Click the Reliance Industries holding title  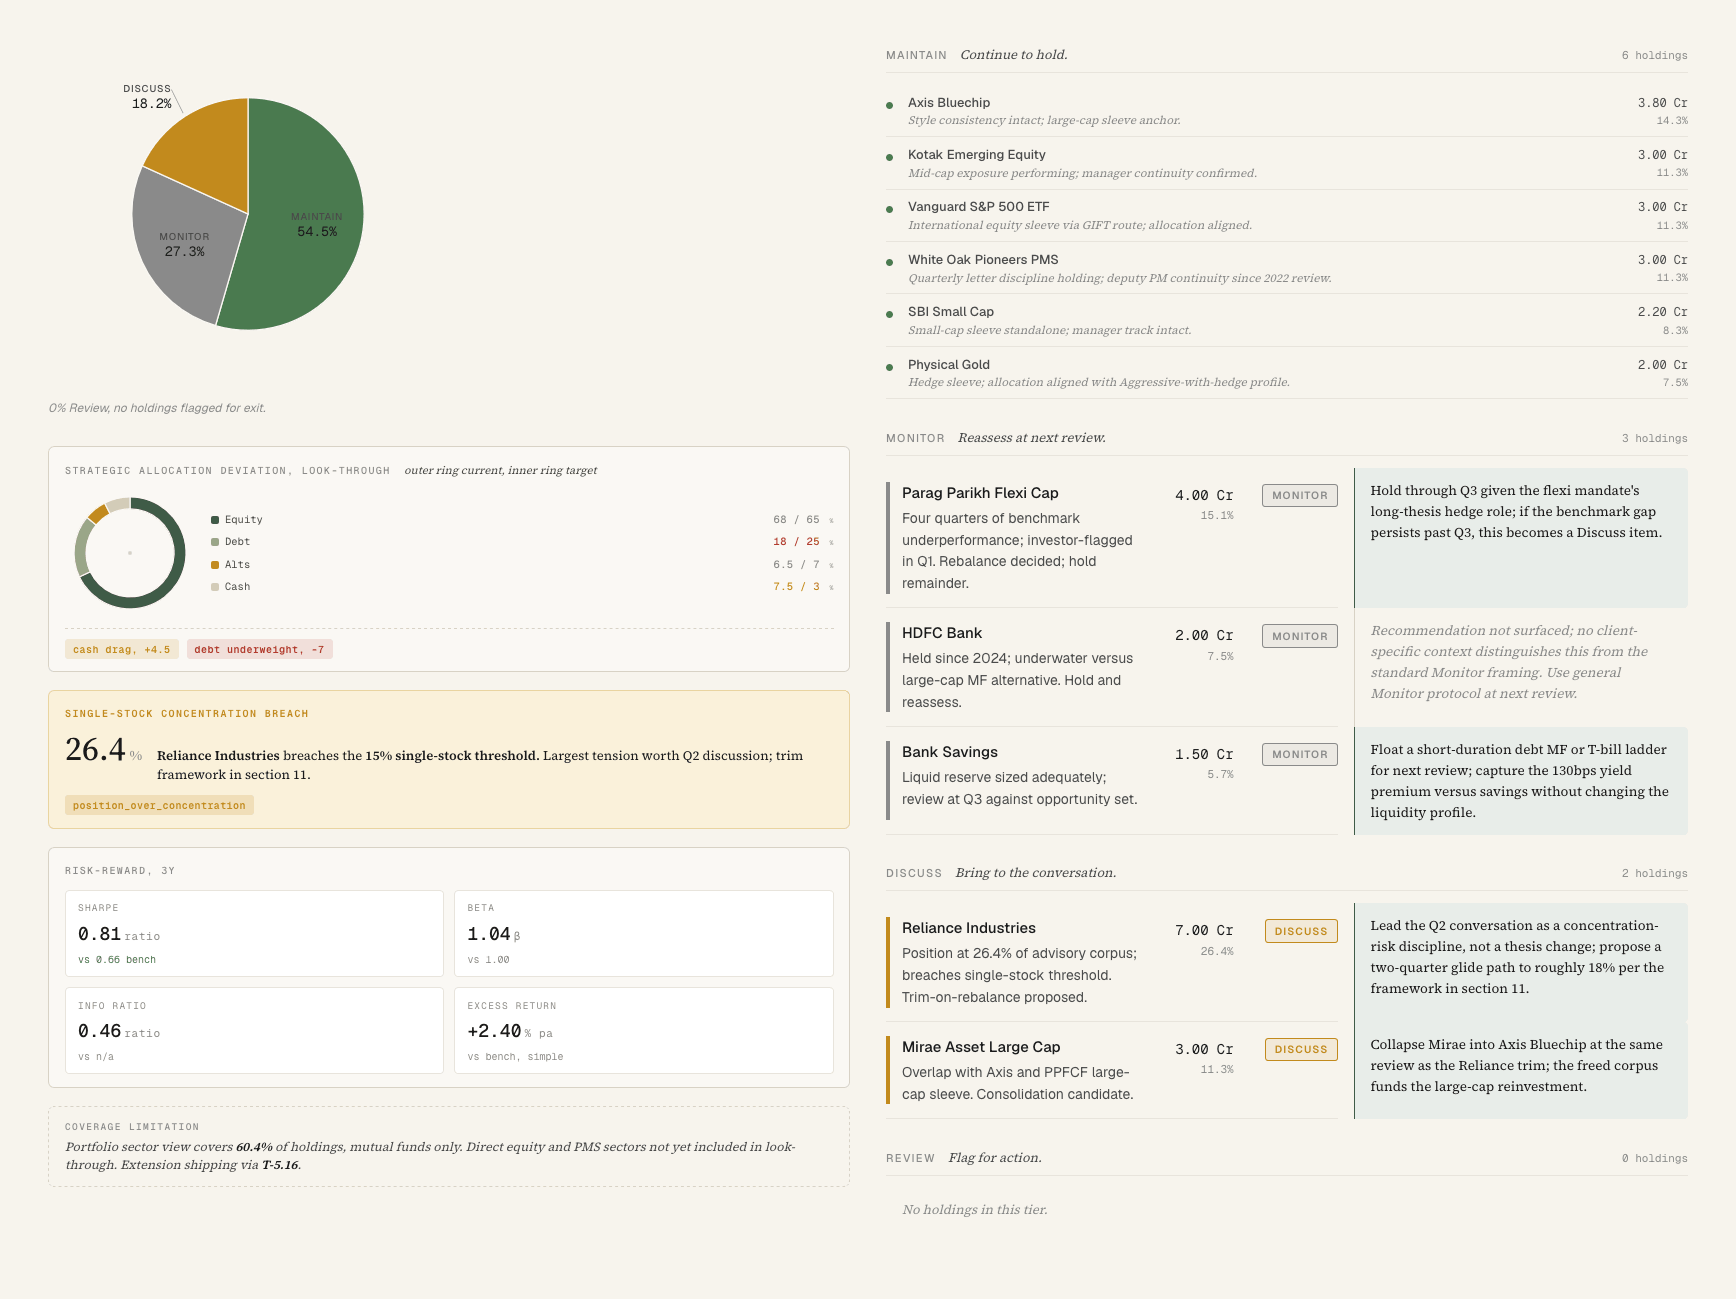click(x=969, y=928)
